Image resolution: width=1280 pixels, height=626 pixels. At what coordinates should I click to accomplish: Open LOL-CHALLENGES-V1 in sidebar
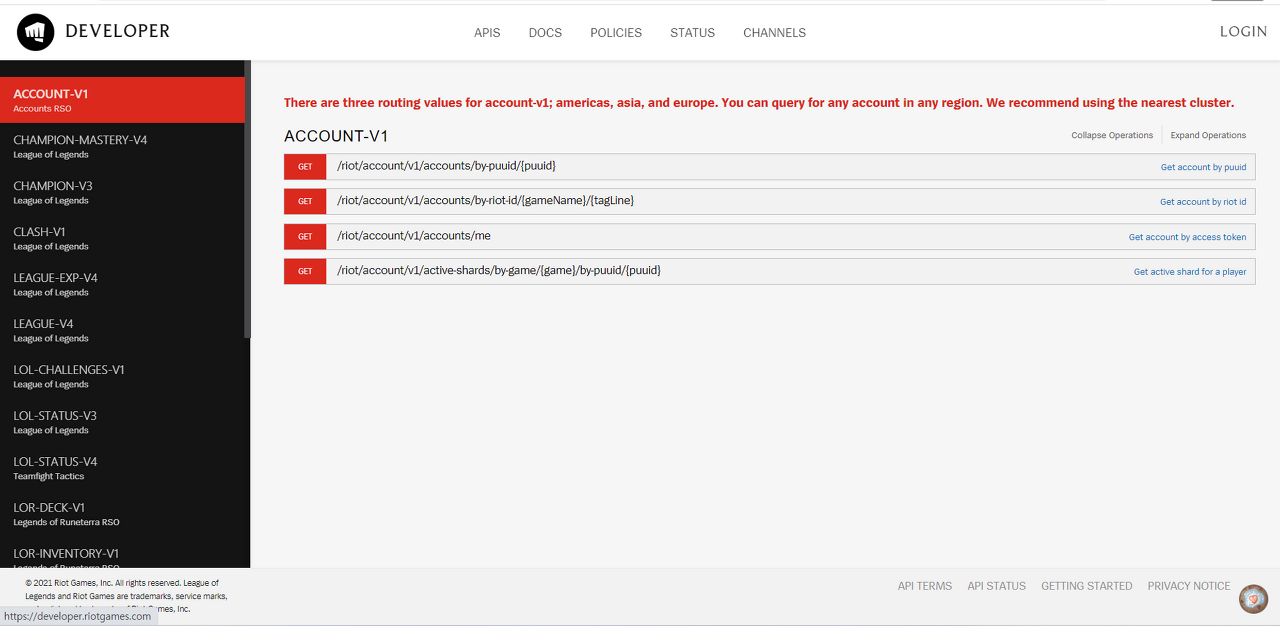point(122,376)
